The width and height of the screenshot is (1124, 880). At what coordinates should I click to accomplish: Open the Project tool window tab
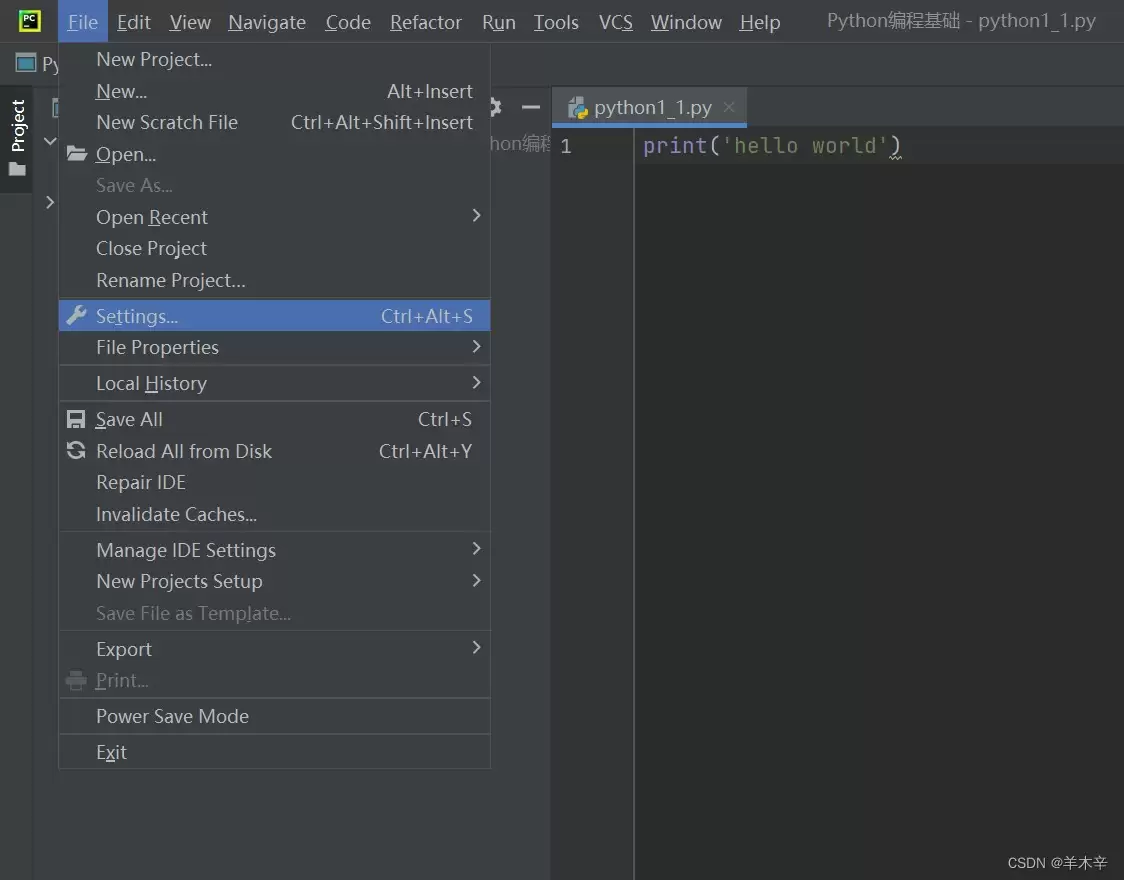coord(17,139)
